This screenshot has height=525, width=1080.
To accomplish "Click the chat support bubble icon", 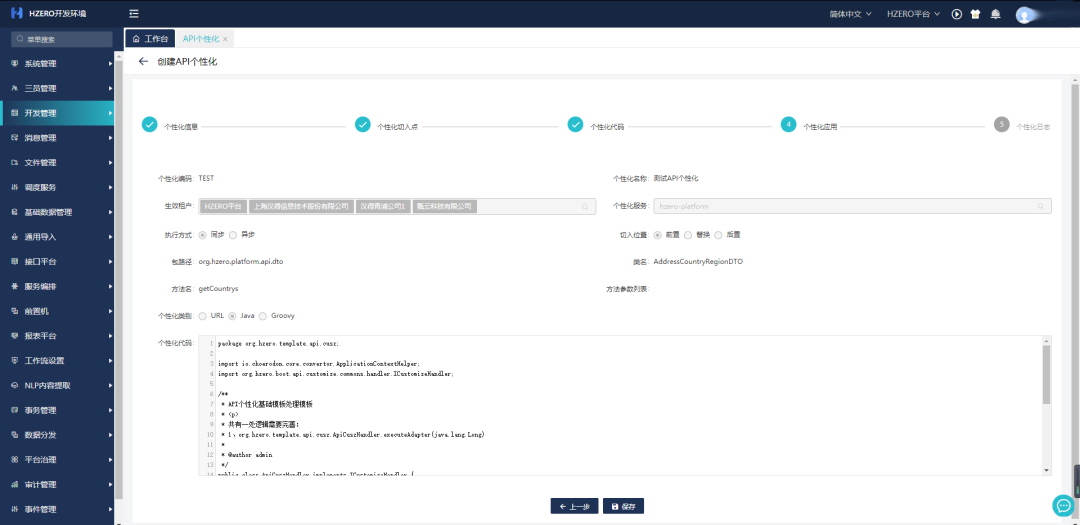I will pos(1062,505).
